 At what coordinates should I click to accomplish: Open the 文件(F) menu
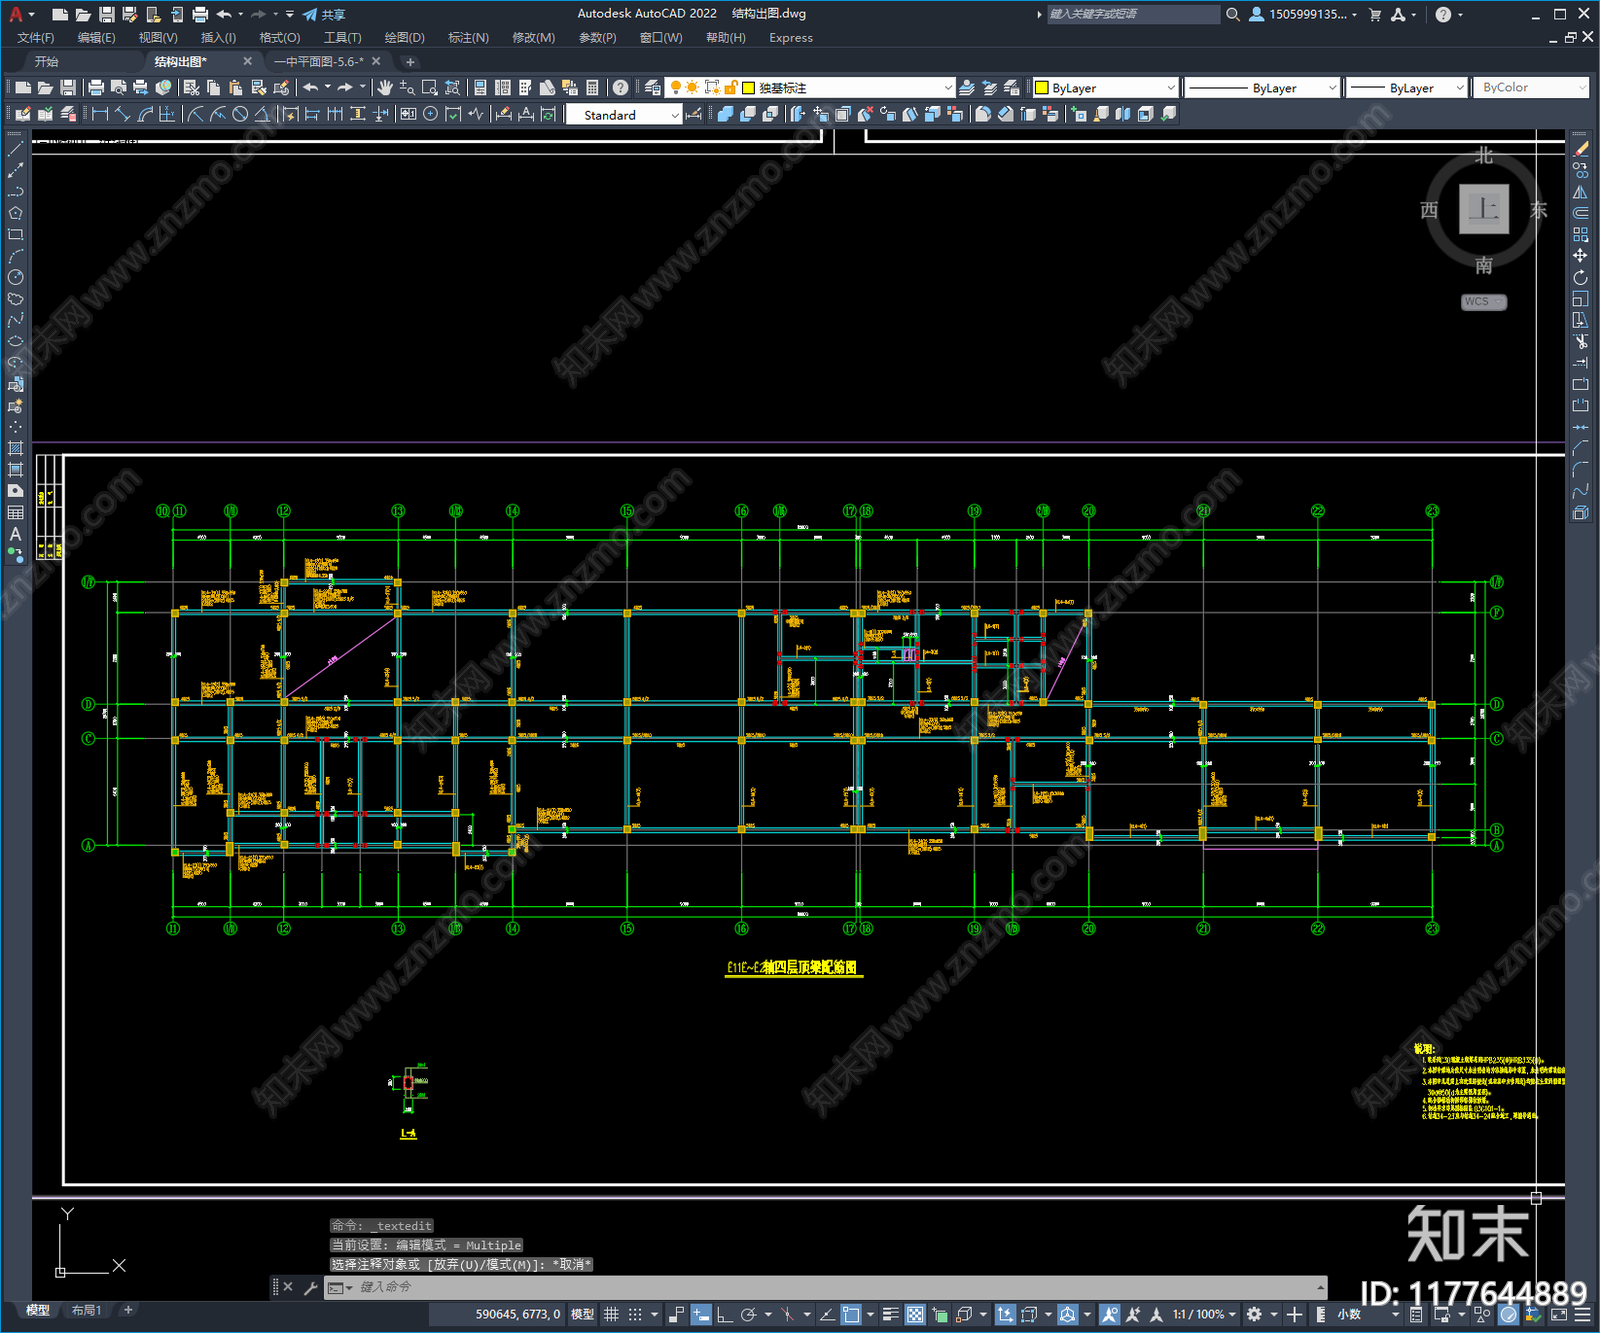coord(36,38)
